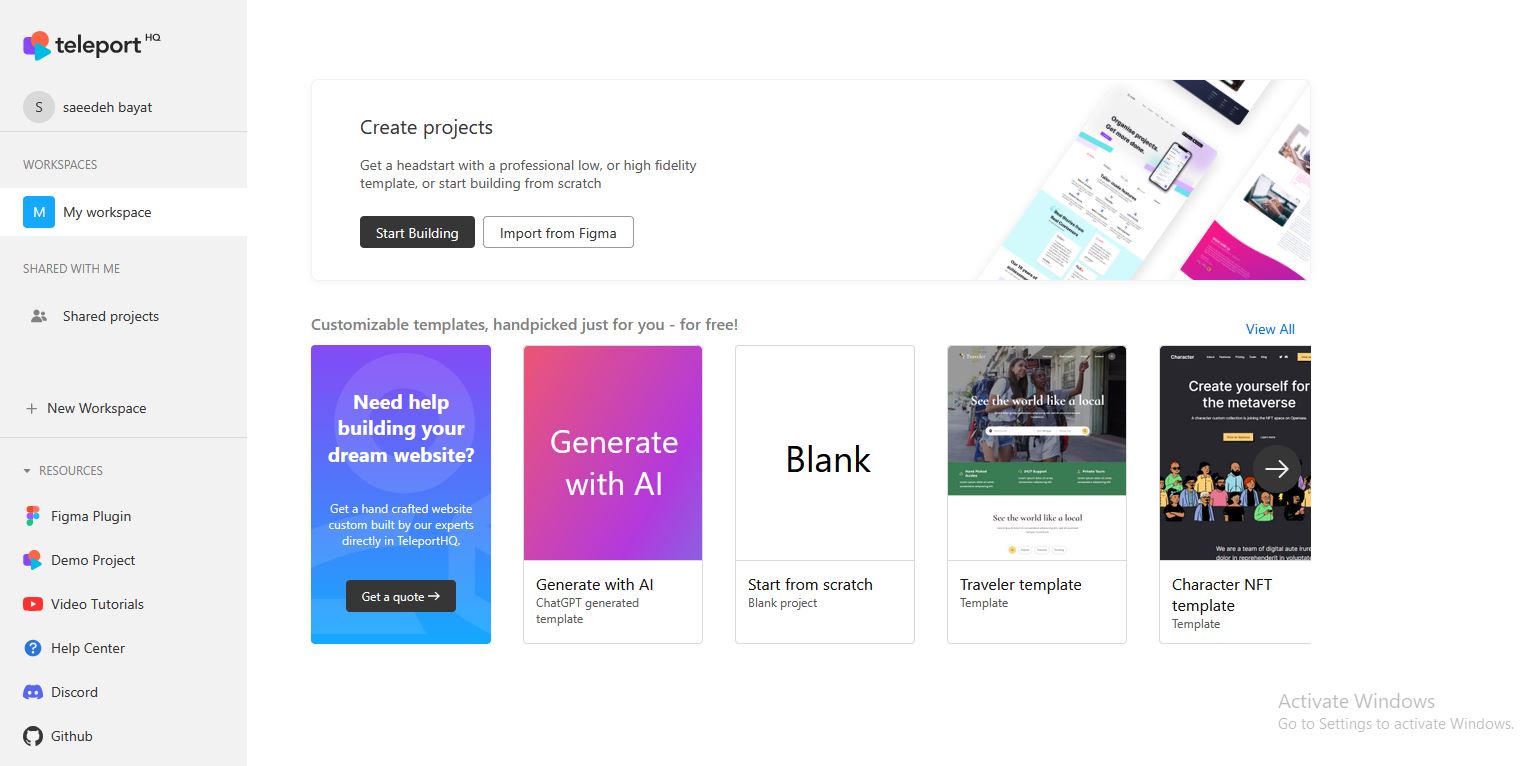
Task: Open the View All templates link
Action: pos(1270,329)
